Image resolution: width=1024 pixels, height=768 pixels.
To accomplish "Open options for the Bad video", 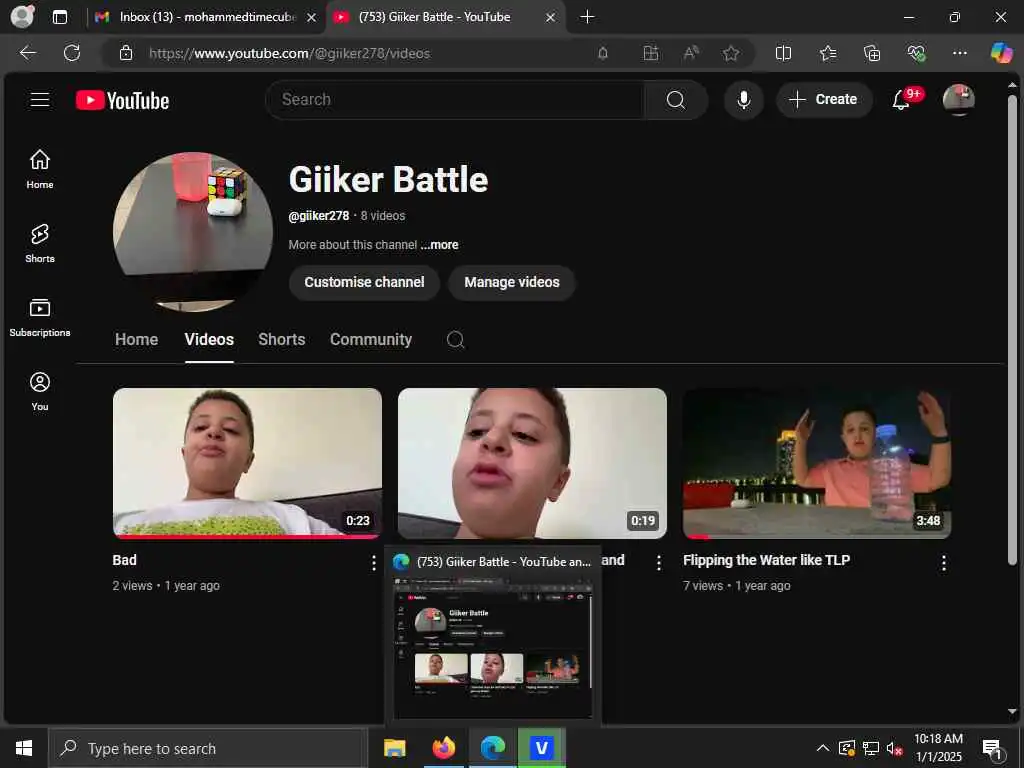I will click(x=374, y=563).
